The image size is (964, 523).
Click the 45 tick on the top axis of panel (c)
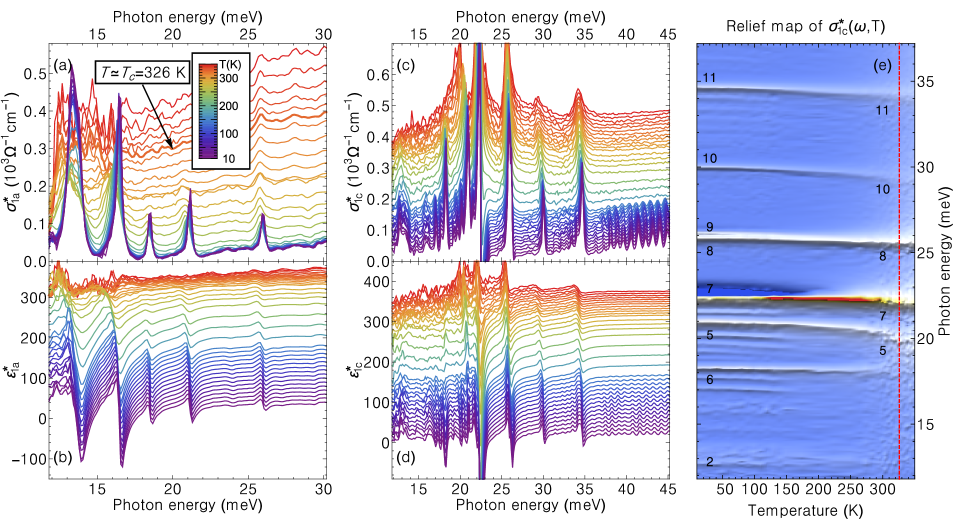pyautogui.click(x=668, y=34)
